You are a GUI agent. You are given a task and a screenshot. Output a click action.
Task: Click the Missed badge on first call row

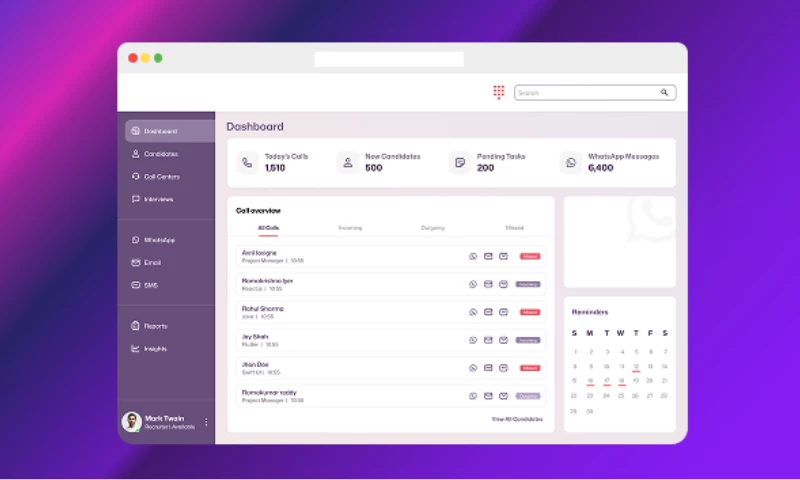(529, 256)
